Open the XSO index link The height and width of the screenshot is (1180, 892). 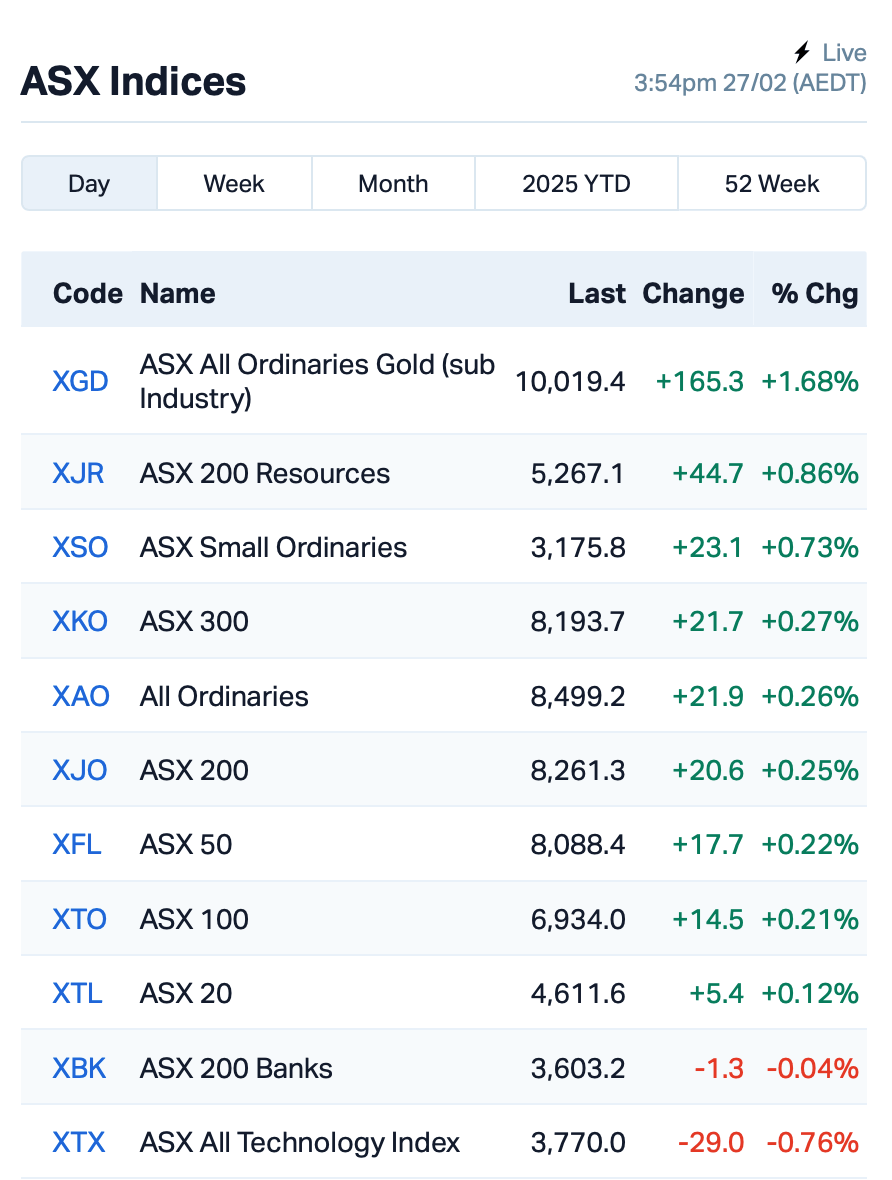tap(81, 547)
